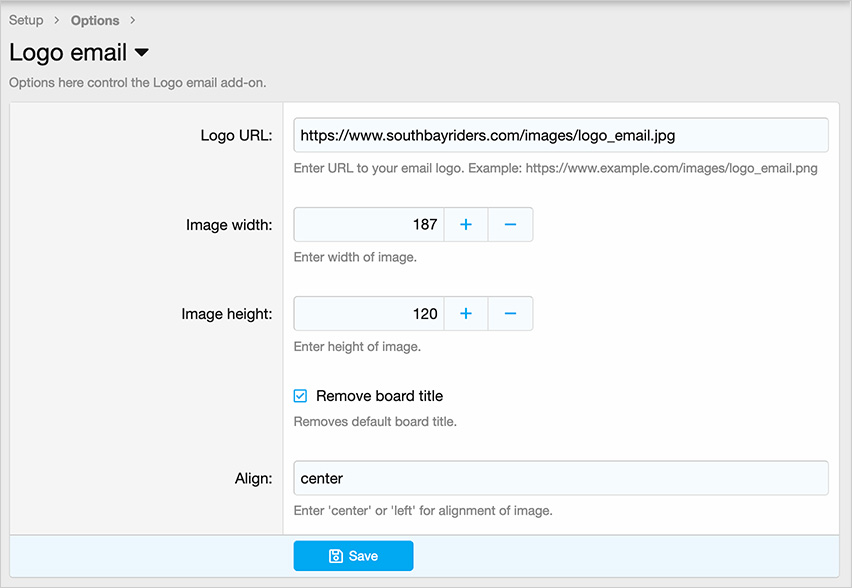The image size is (852, 588).
Task: Click the 'Remove board title' label text
Action: [x=379, y=396]
